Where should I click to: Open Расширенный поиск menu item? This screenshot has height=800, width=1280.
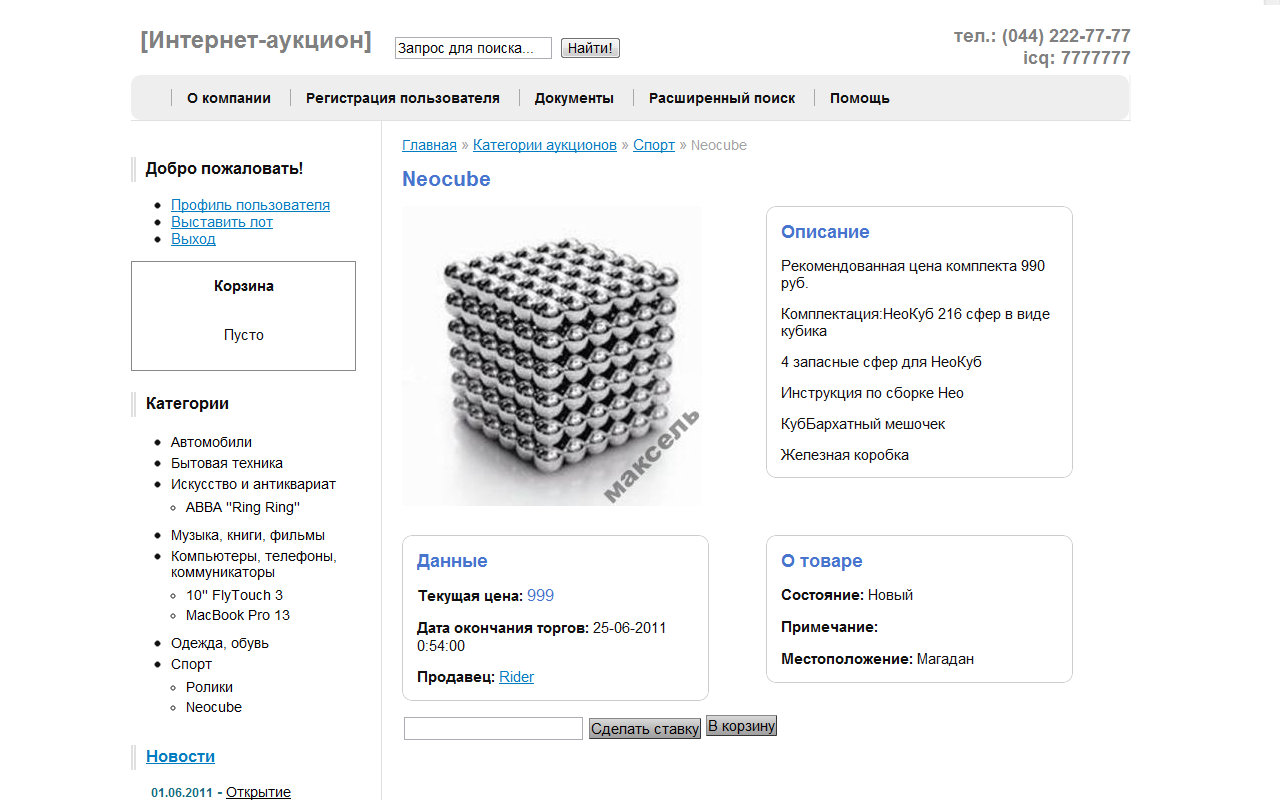[722, 98]
